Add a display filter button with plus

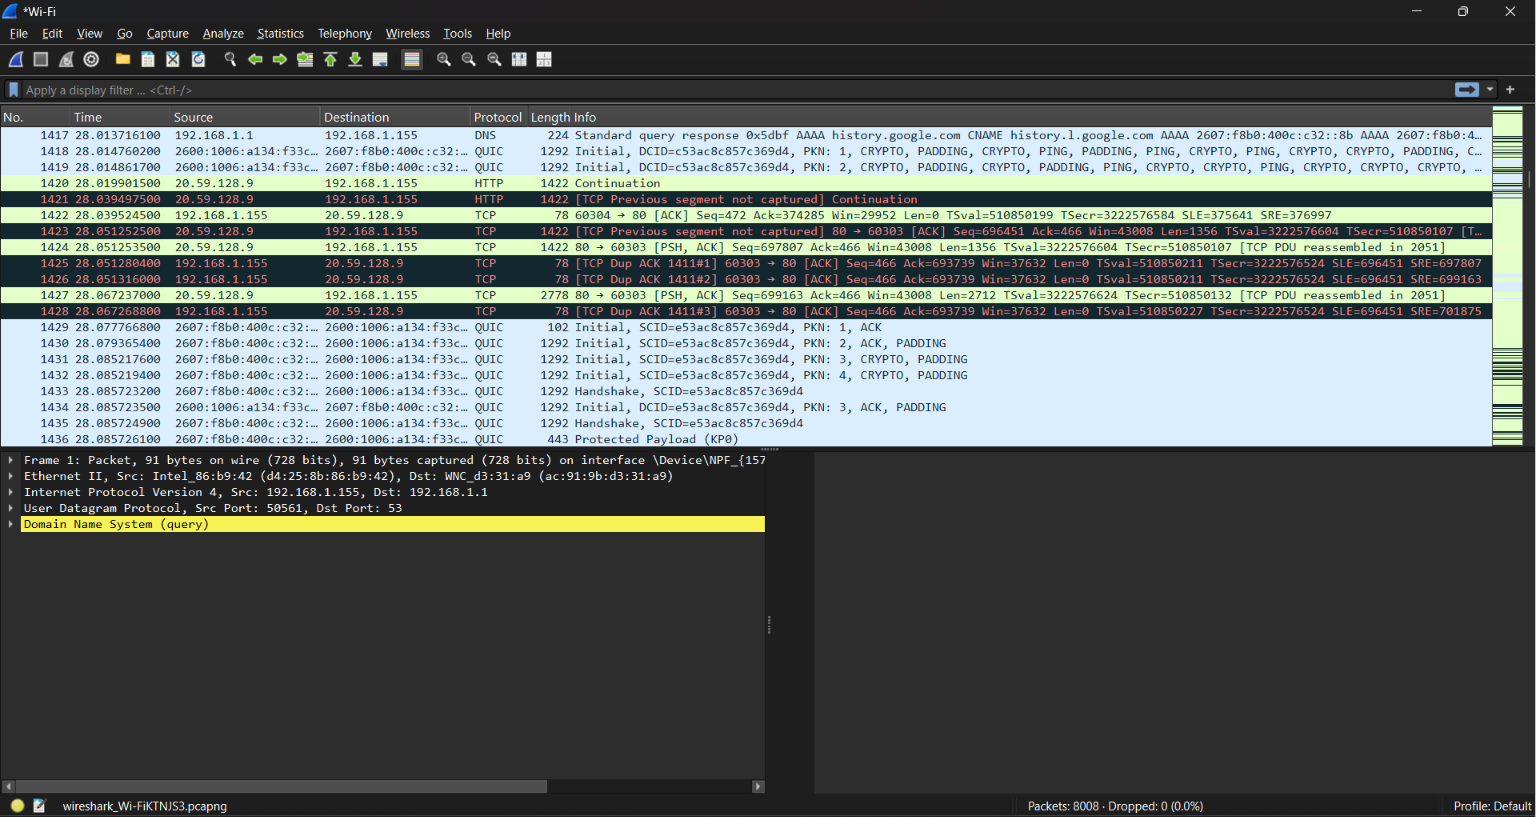tap(1511, 90)
